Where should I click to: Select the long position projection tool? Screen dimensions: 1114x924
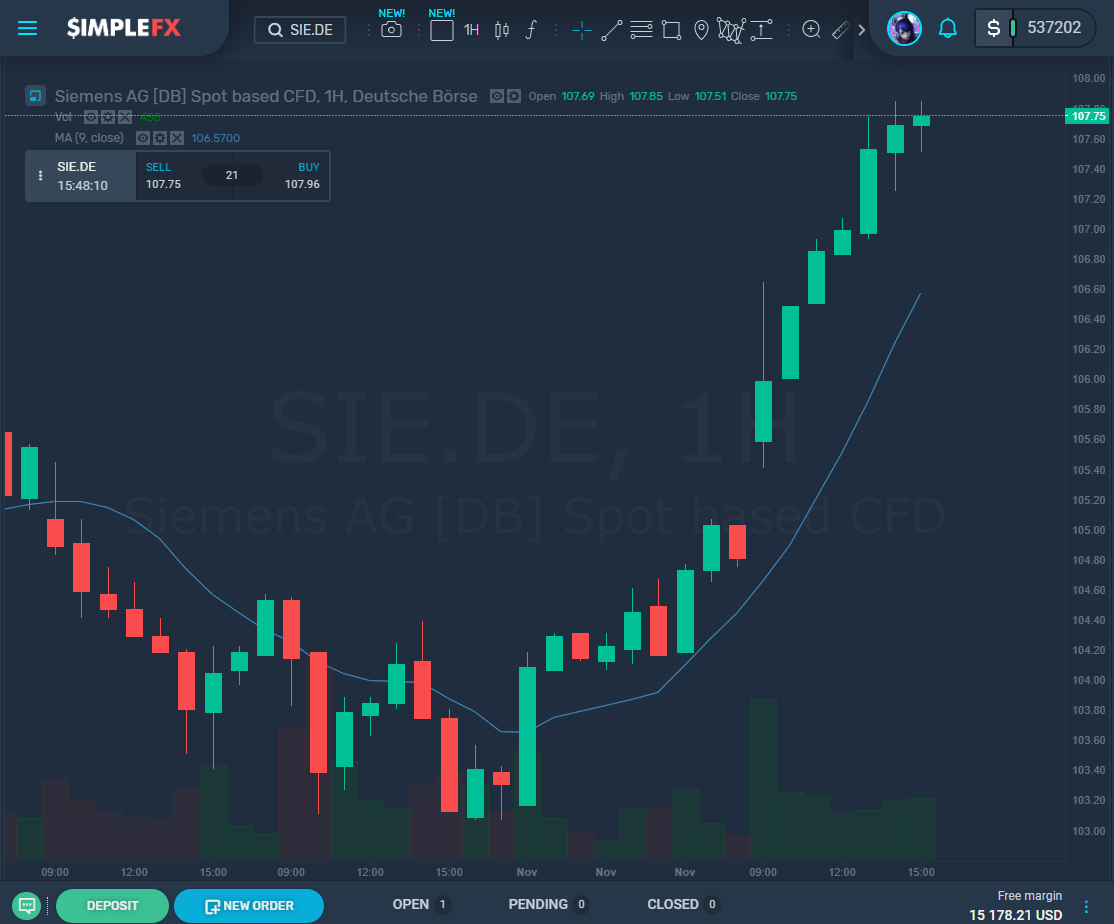(x=762, y=29)
